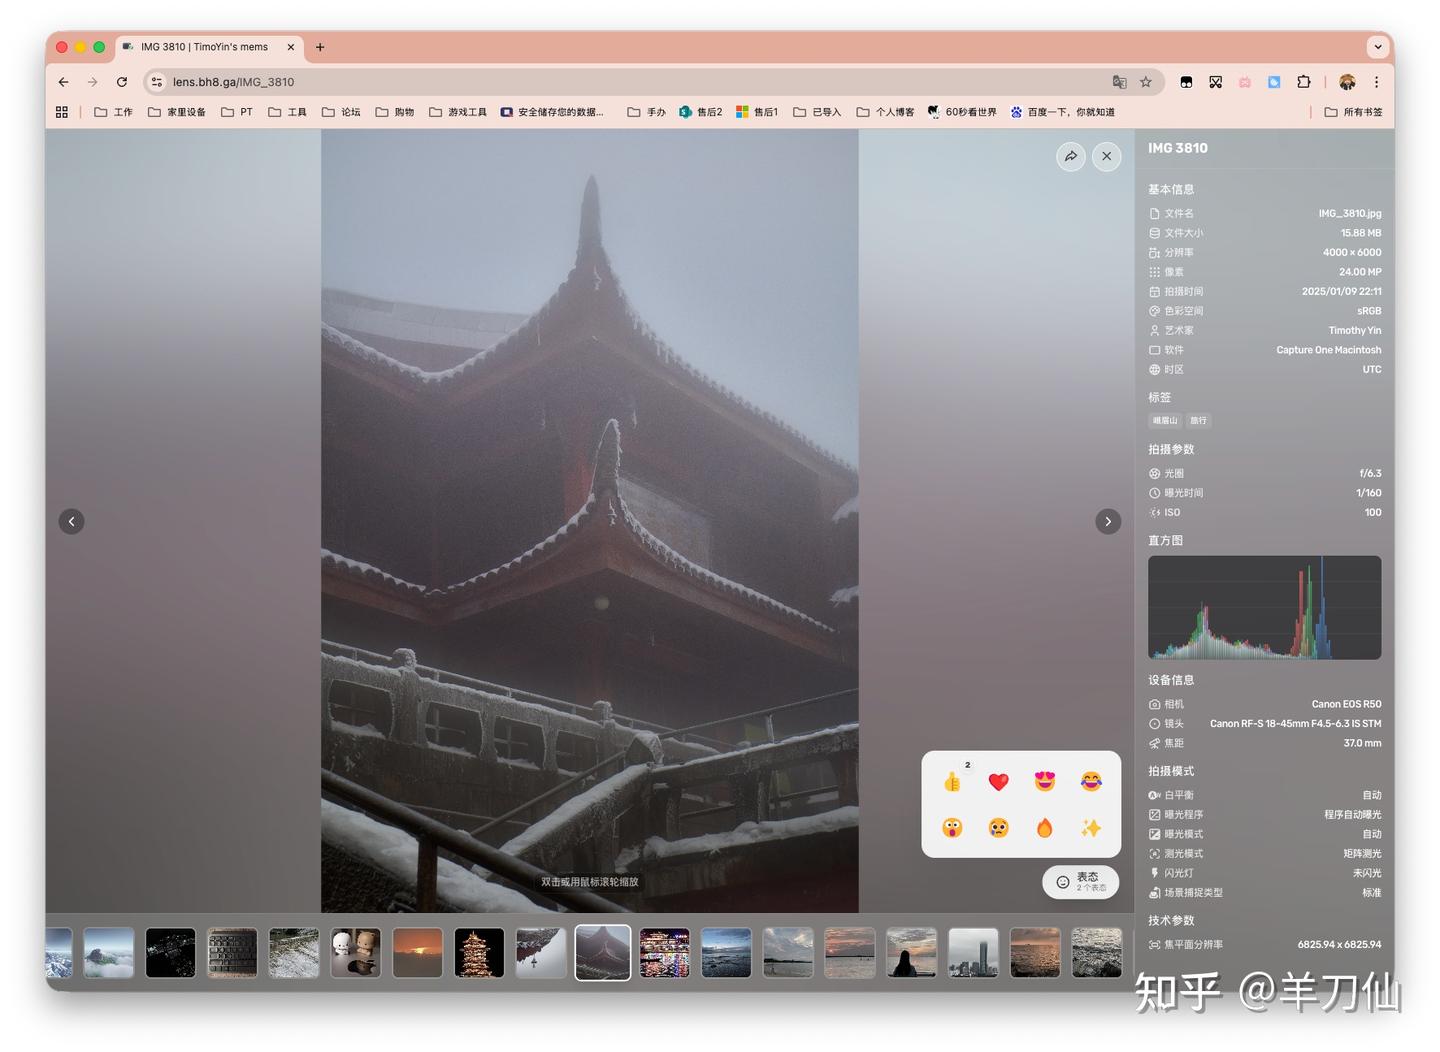The height and width of the screenshot is (1052, 1440).
Task: Open the 购物 bookmark folder
Action: 395,112
